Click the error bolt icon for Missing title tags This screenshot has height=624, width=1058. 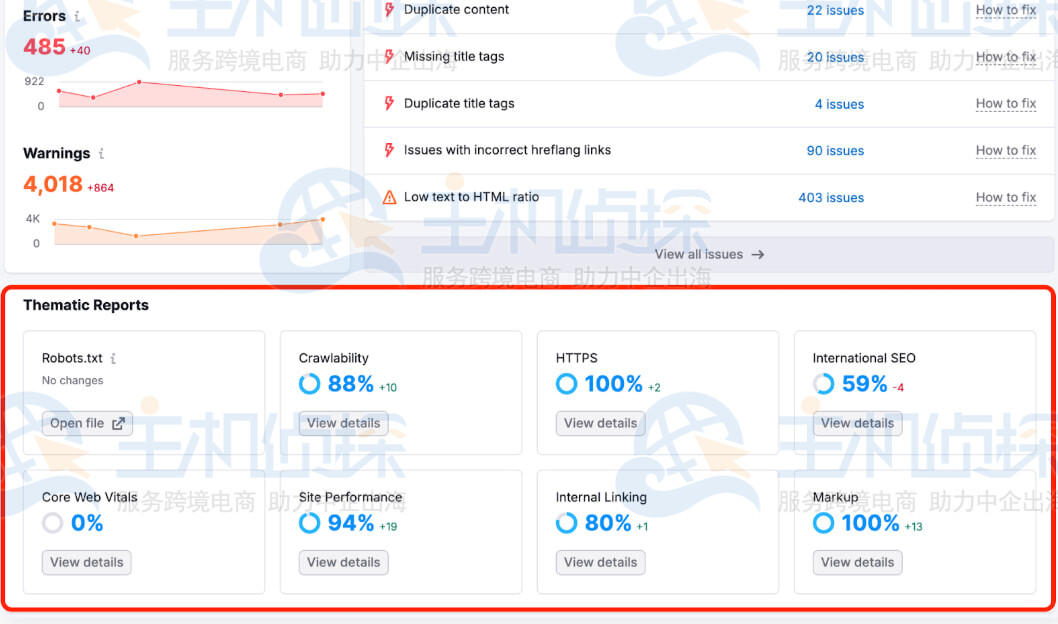click(389, 57)
